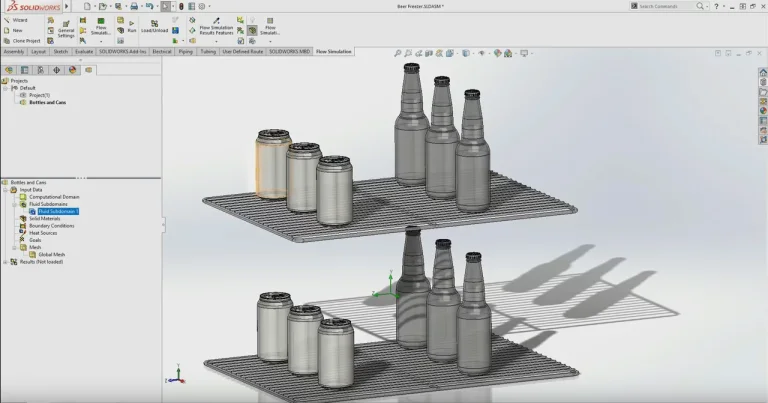Viewport: 768px width, 403px height.
Task: Expand the Results (Not loaded) node
Action: point(6,262)
